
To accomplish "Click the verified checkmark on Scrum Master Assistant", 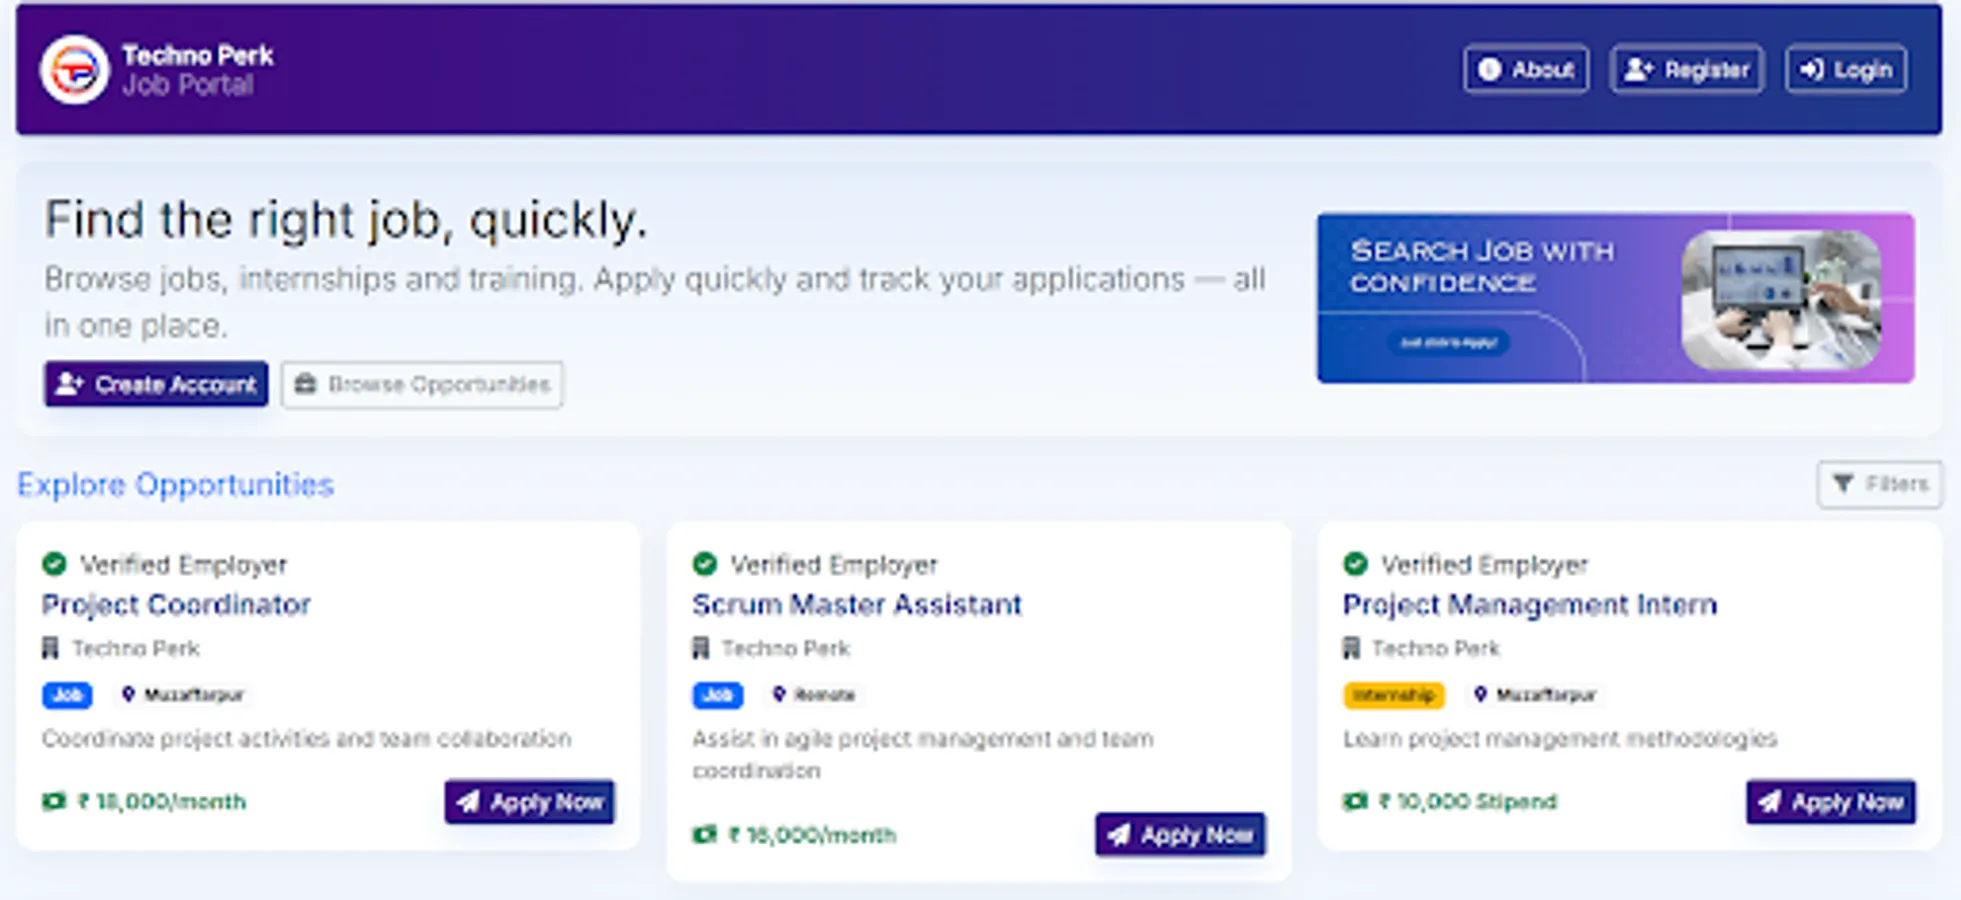I will click(x=705, y=565).
